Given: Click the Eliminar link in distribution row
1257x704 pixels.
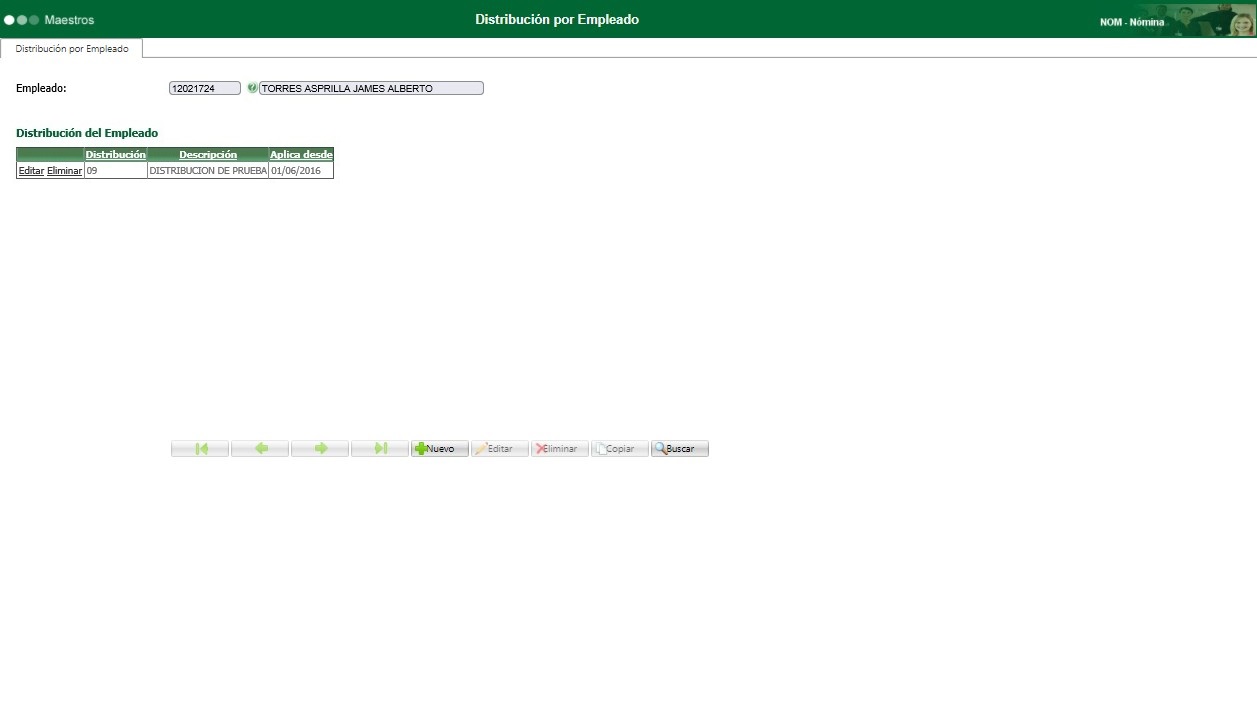Looking at the screenshot, I should [x=64, y=171].
